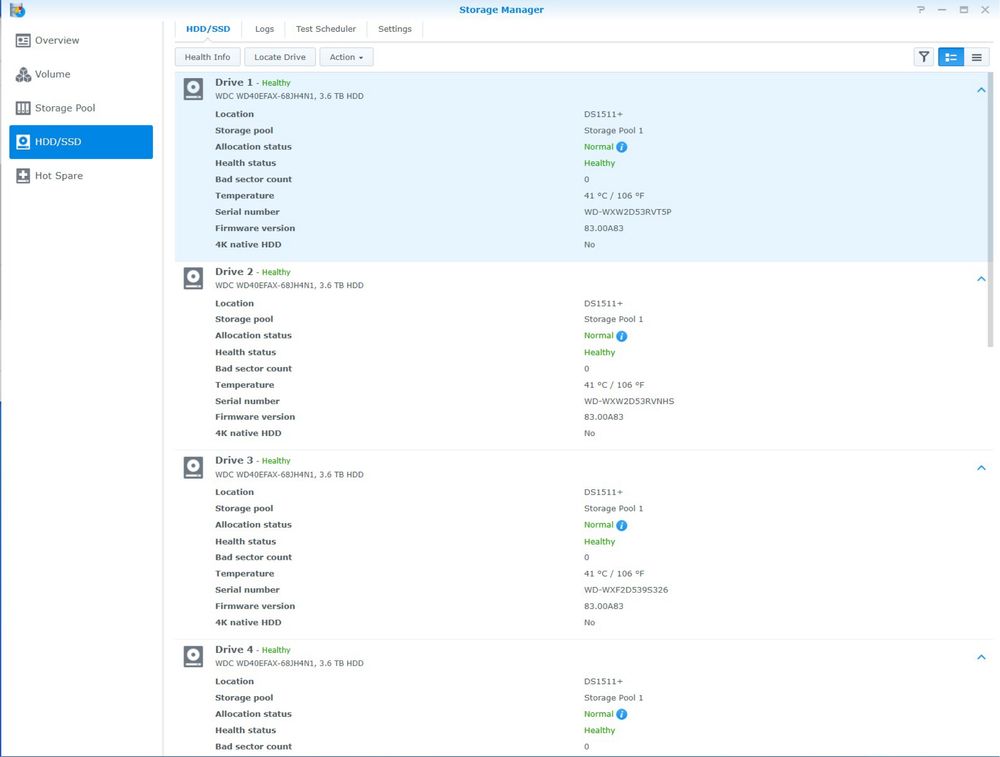Select the HDD/SSD sidebar icon
This screenshot has width=1000, height=757.
(x=23, y=142)
